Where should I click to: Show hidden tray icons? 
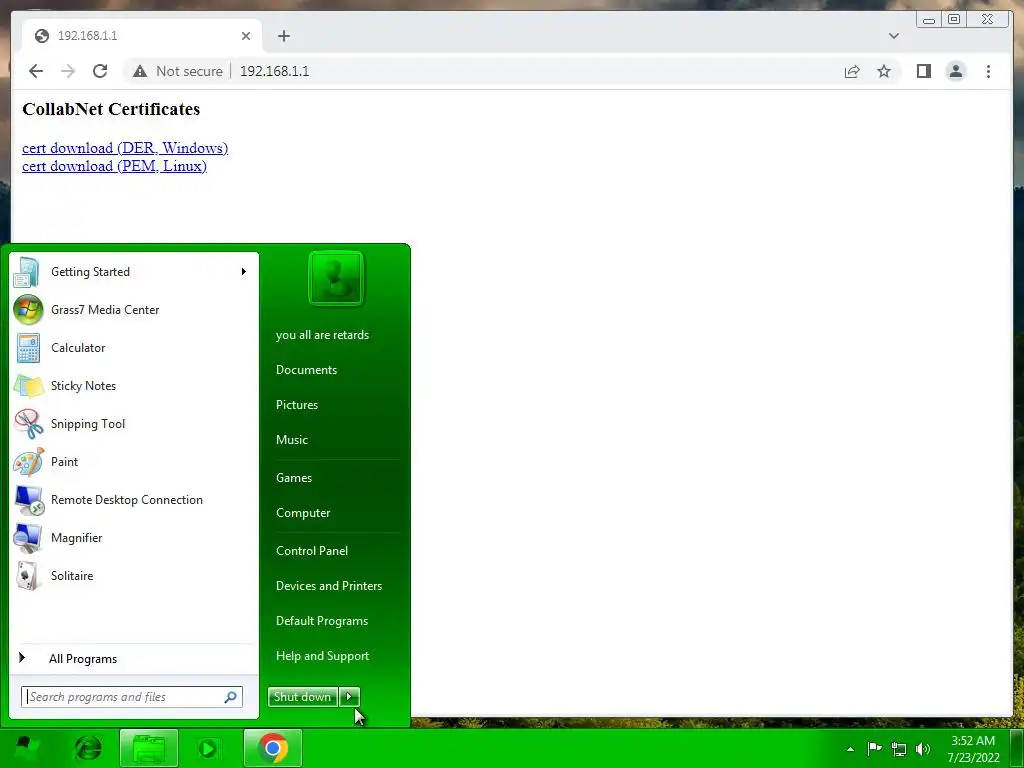coord(850,749)
